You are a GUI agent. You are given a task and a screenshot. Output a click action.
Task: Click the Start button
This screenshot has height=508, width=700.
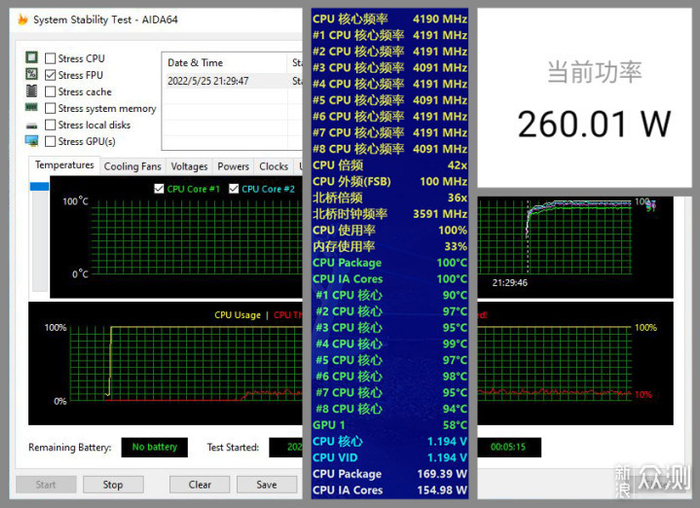coord(46,485)
